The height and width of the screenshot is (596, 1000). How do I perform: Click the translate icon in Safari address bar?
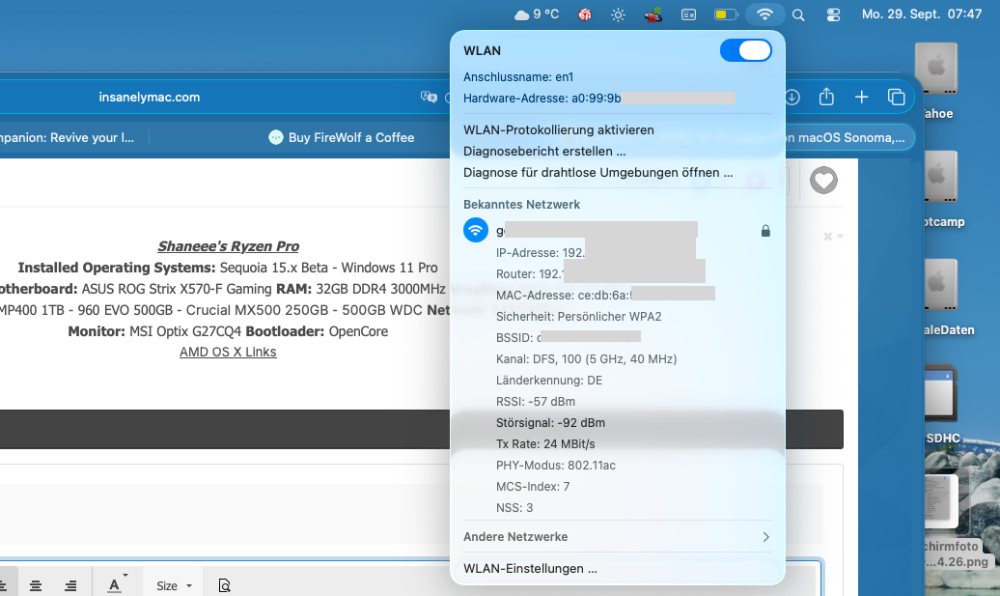[429, 98]
